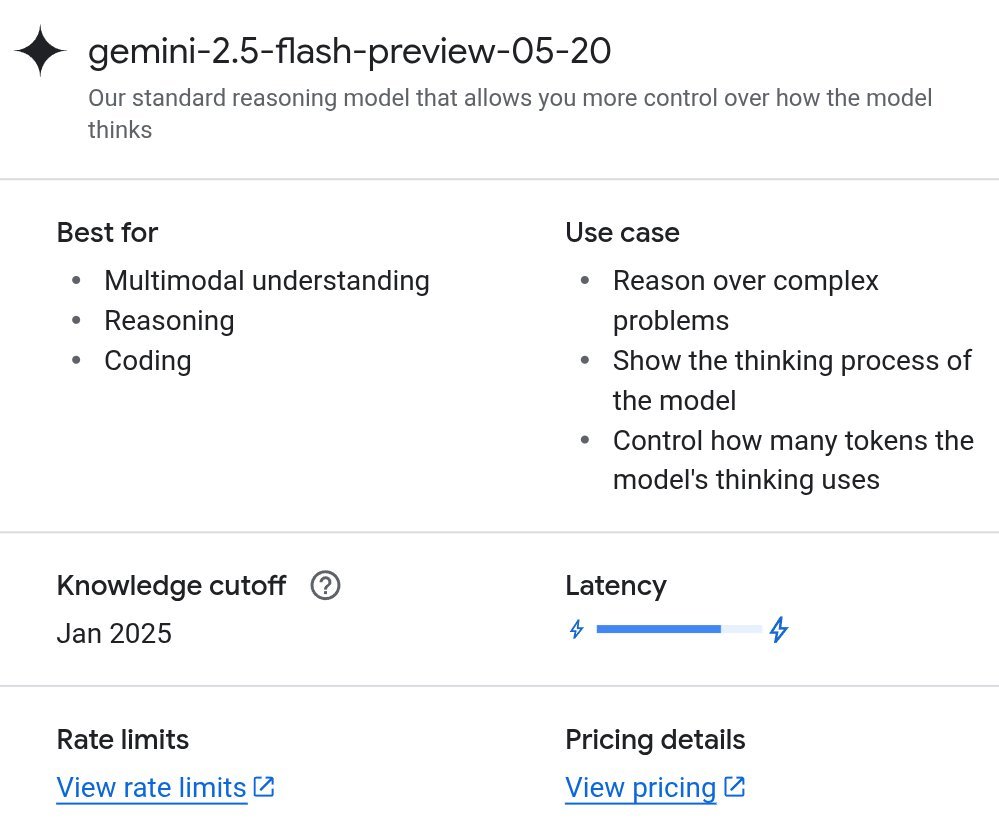This screenshot has height=827, width=999.
Task: Select the Use case section header
Action: point(621,233)
